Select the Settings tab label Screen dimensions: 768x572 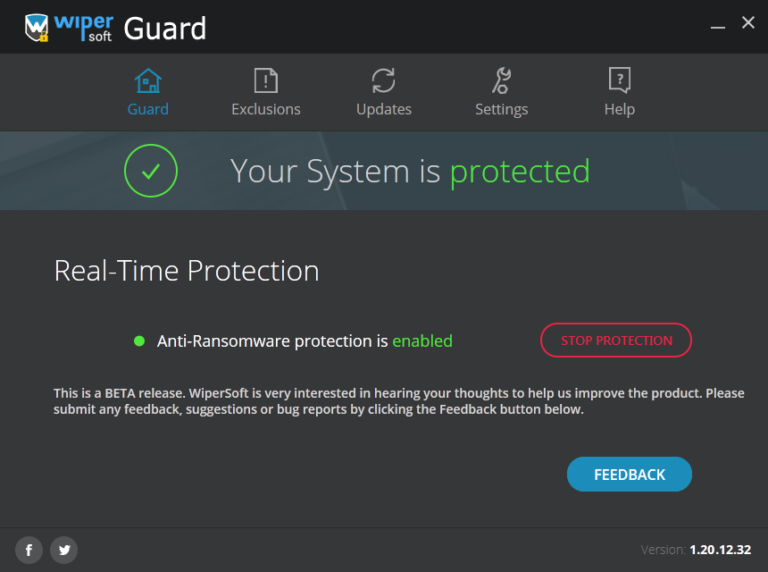click(x=501, y=109)
